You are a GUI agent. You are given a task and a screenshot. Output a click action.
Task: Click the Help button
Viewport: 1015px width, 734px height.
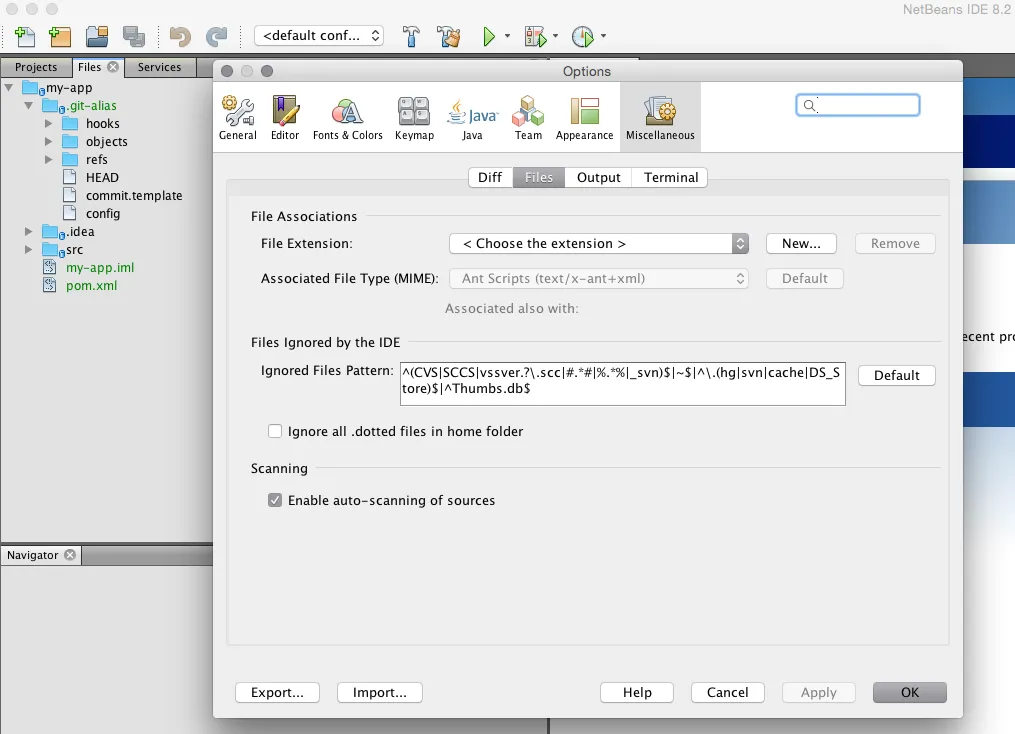(x=637, y=693)
